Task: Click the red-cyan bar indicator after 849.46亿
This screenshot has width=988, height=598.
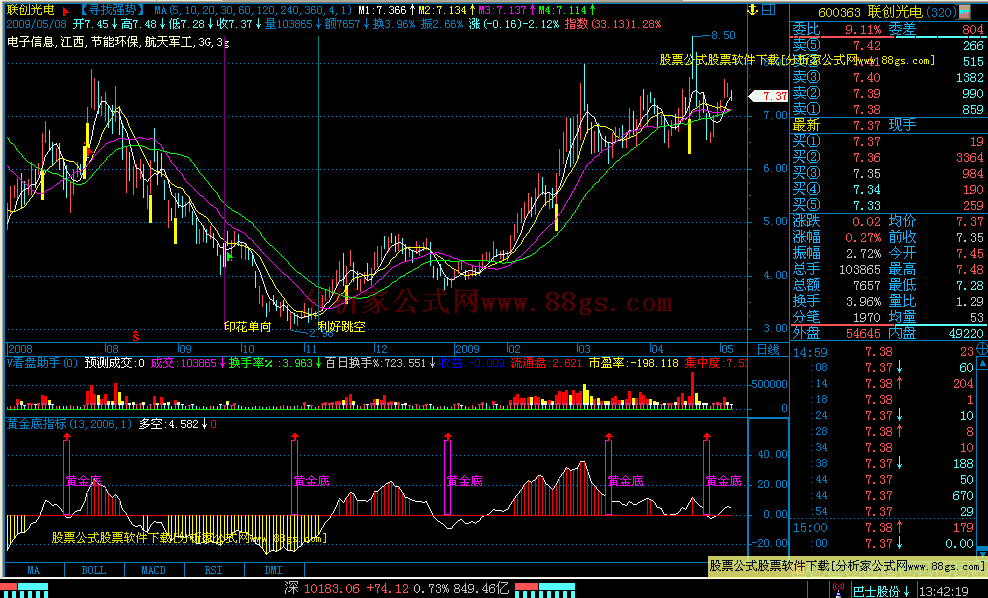Action: click(x=545, y=590)
